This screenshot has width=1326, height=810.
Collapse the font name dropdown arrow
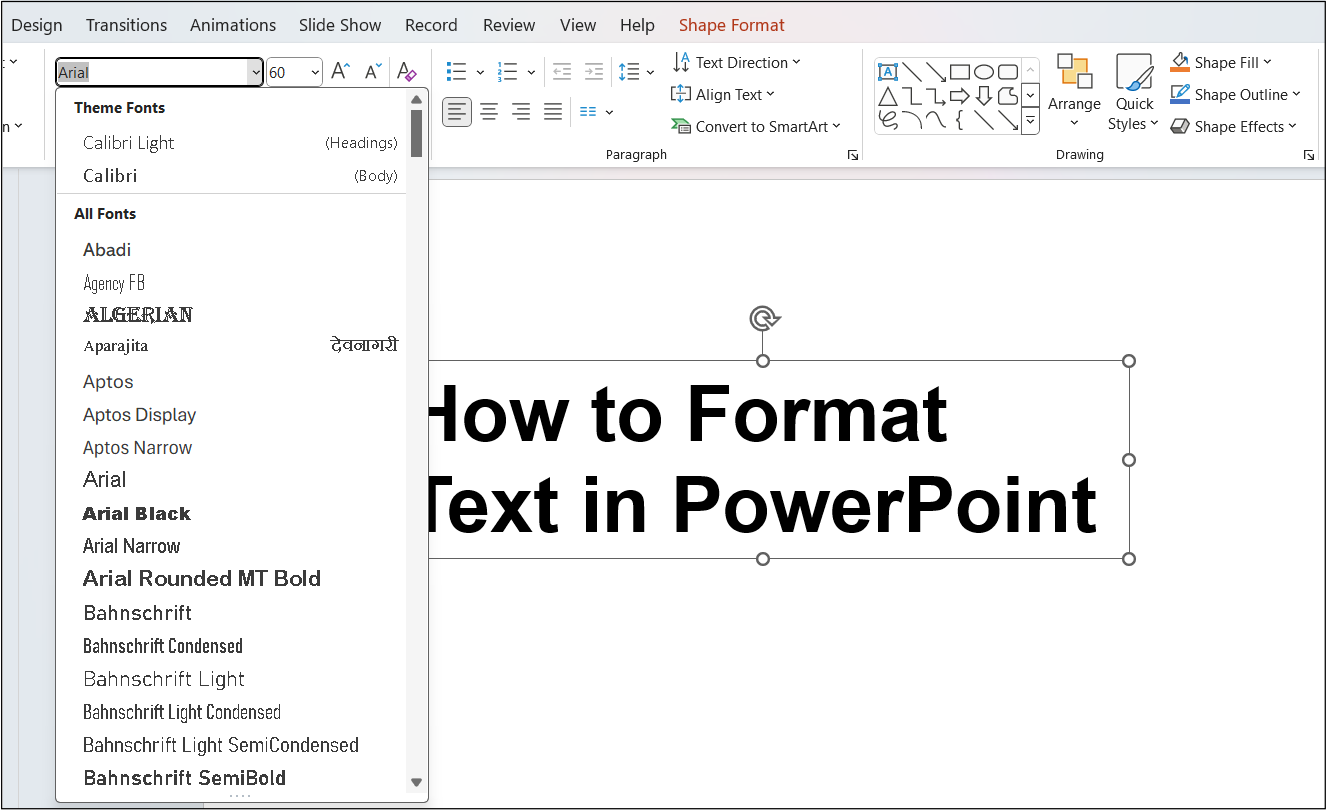[255, 72]
